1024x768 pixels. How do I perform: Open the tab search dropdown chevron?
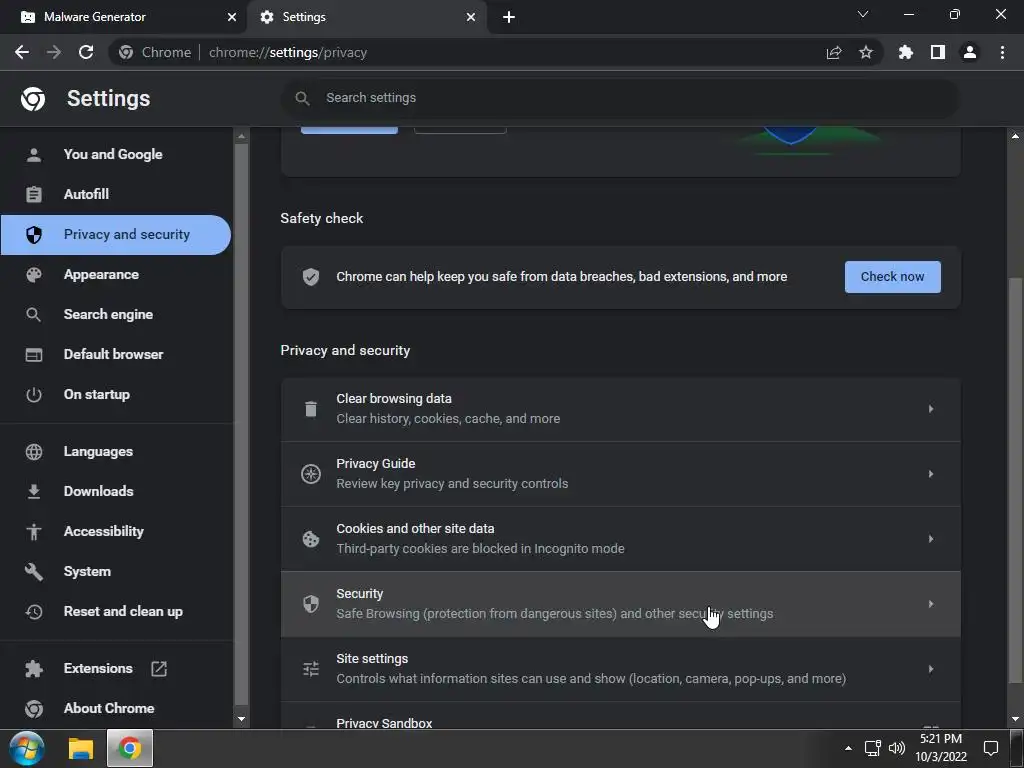tap(863, 14)
